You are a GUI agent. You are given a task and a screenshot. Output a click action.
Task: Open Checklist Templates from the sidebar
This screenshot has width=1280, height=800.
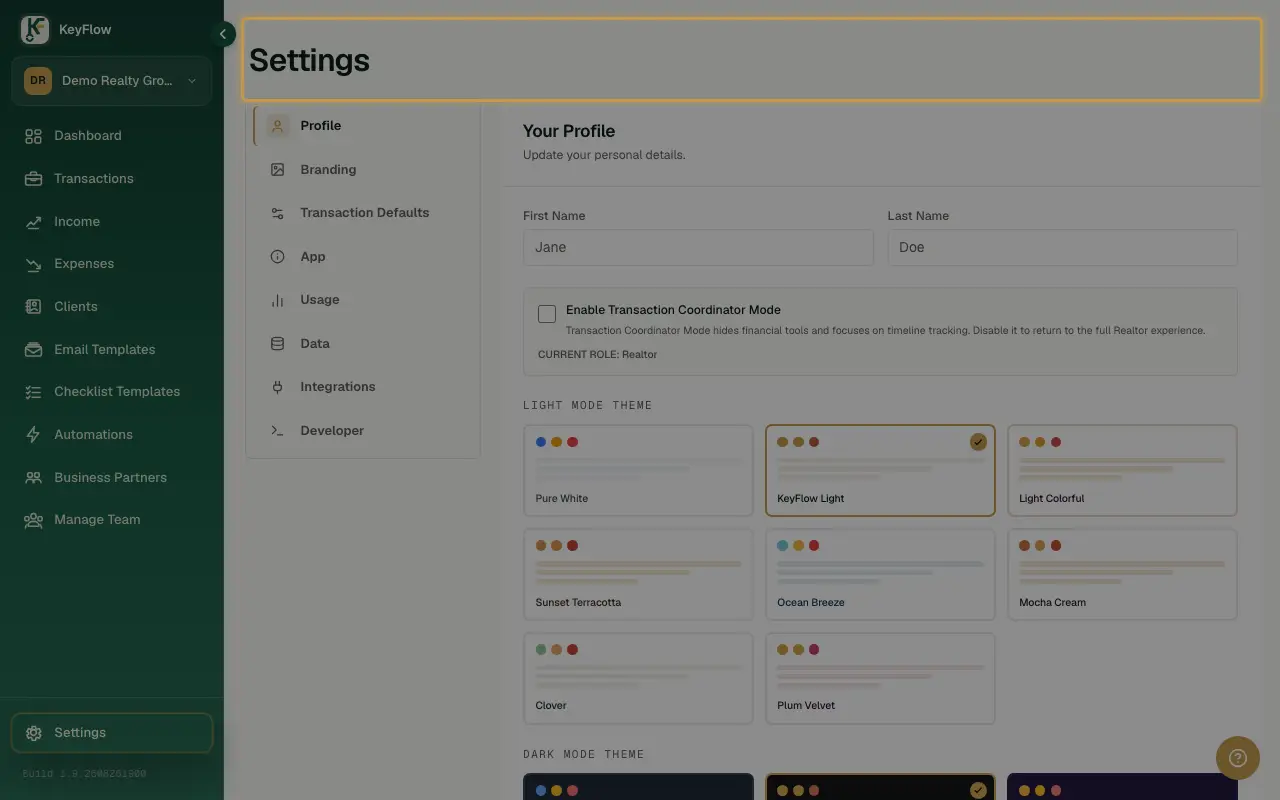click(x=112, y=392)
